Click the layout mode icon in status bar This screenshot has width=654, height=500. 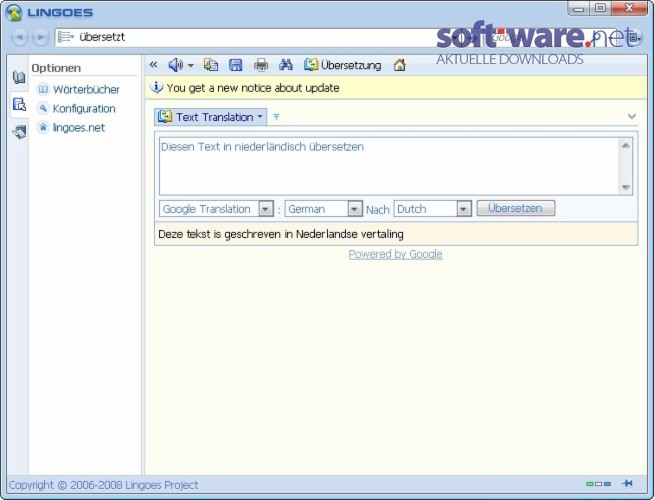point(599,484)
